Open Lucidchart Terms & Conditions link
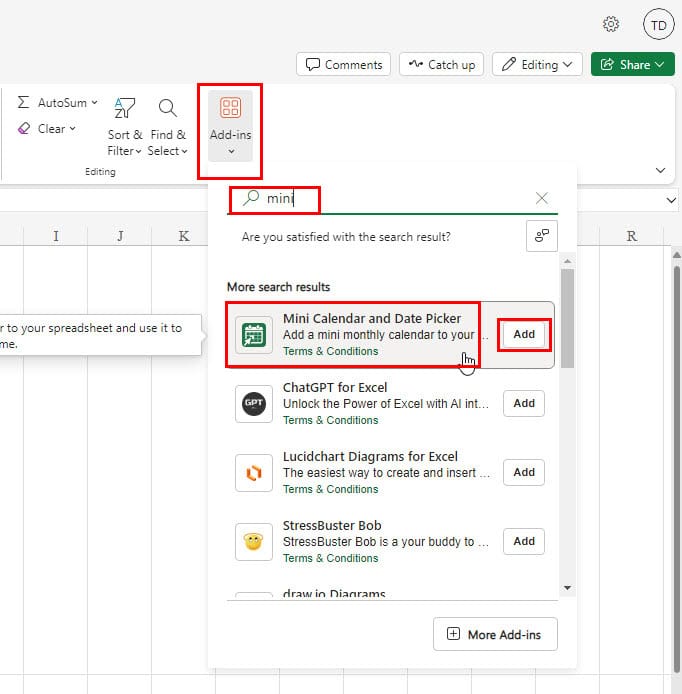Screen dimensions: 682x694 point(331,490)
